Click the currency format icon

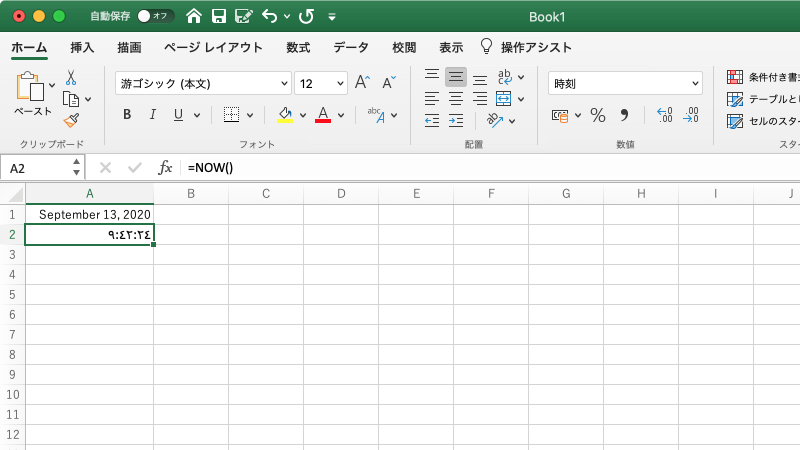pyautogui.click(x=560, y=116)
